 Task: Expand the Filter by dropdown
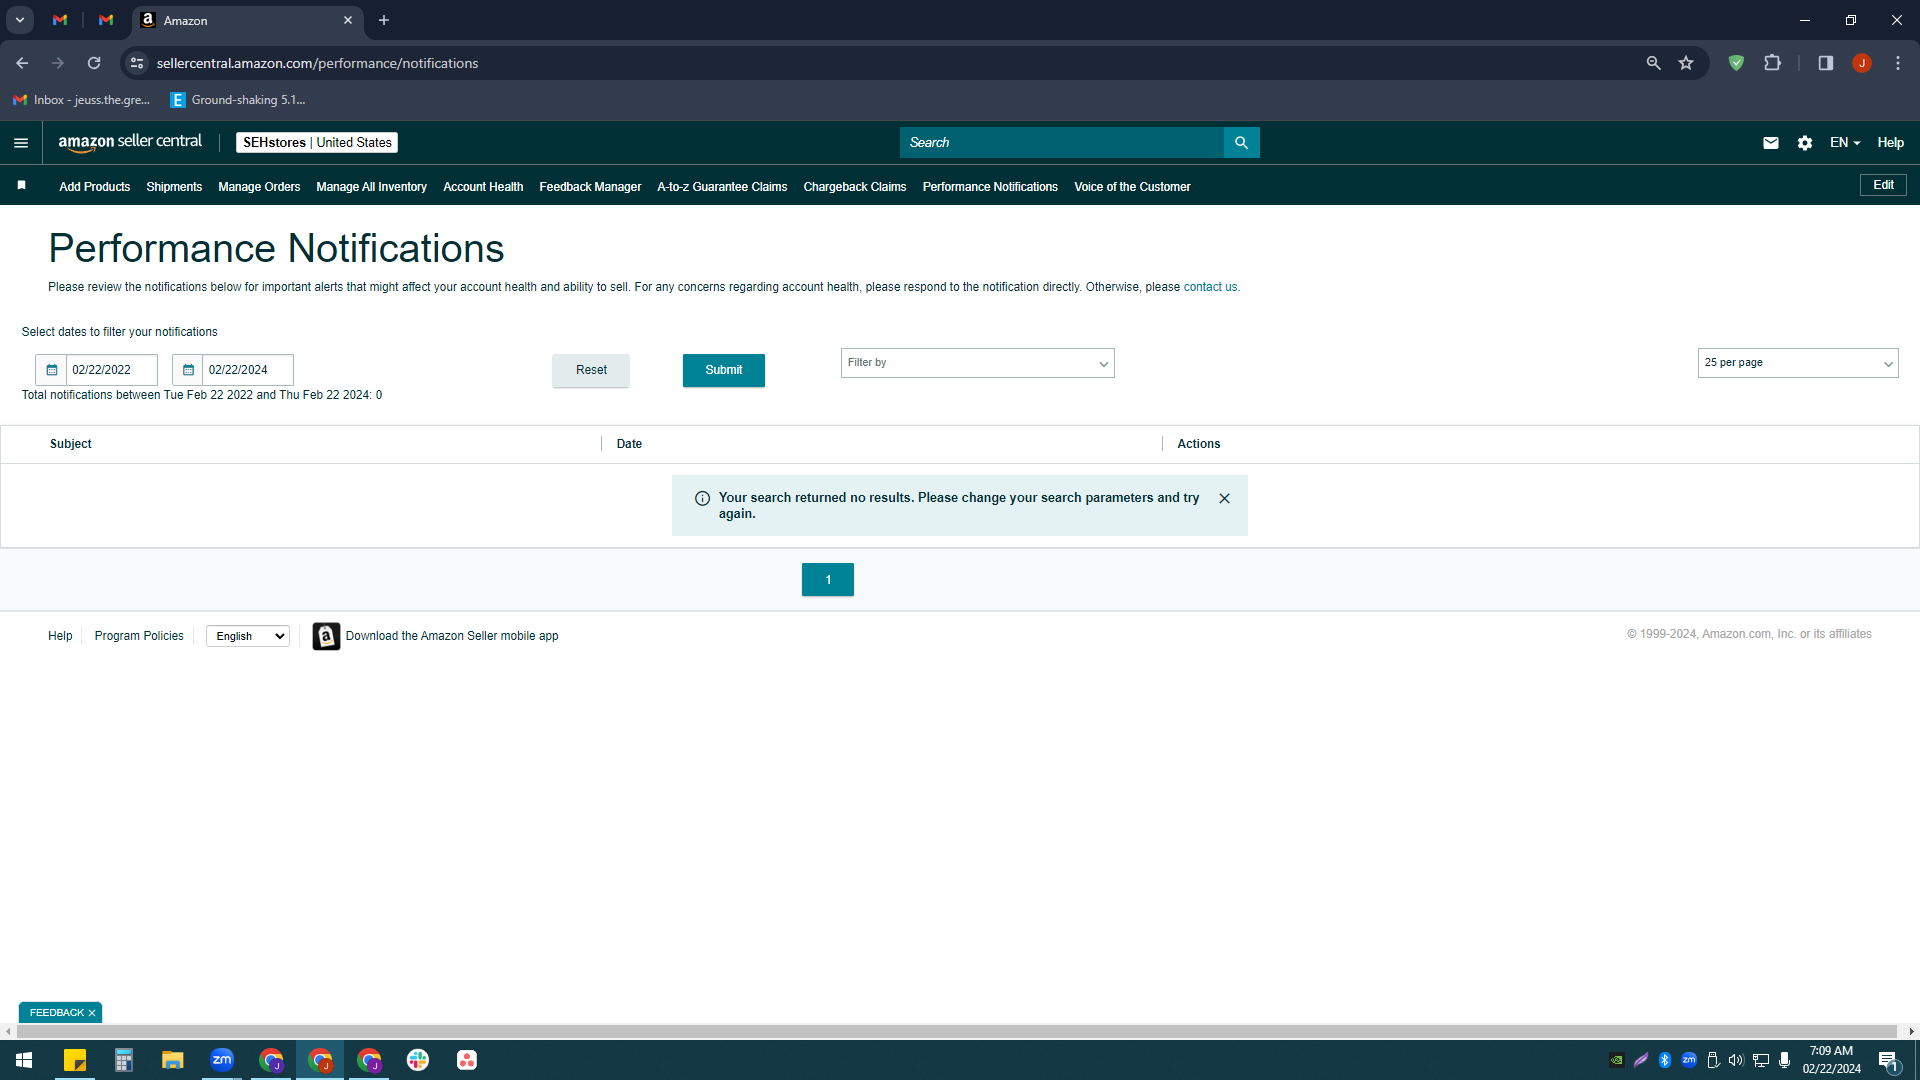[978, 363]
